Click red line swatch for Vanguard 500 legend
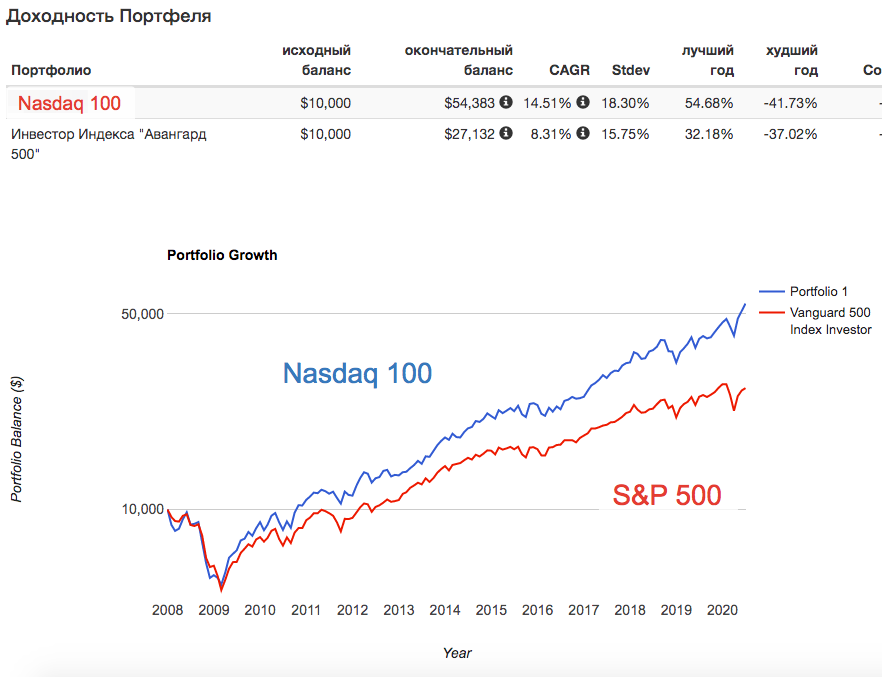 (x=771, y=313)
